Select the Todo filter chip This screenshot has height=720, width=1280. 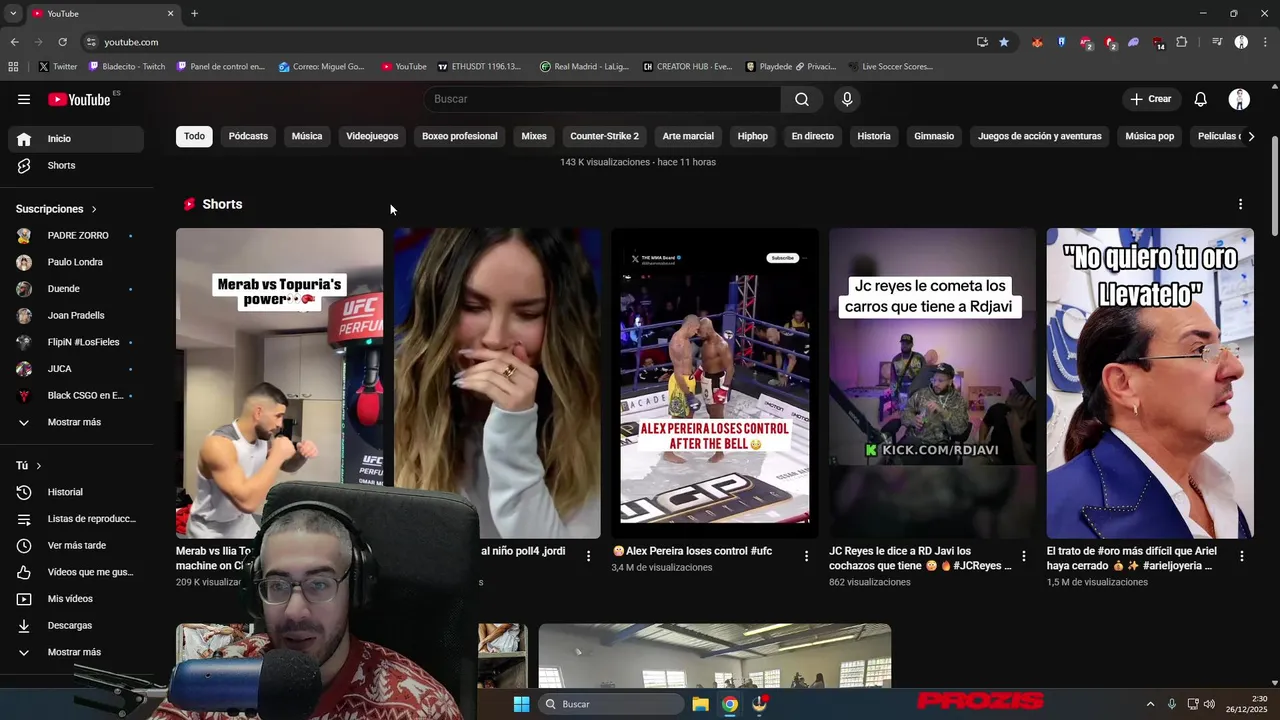point(194,136)
